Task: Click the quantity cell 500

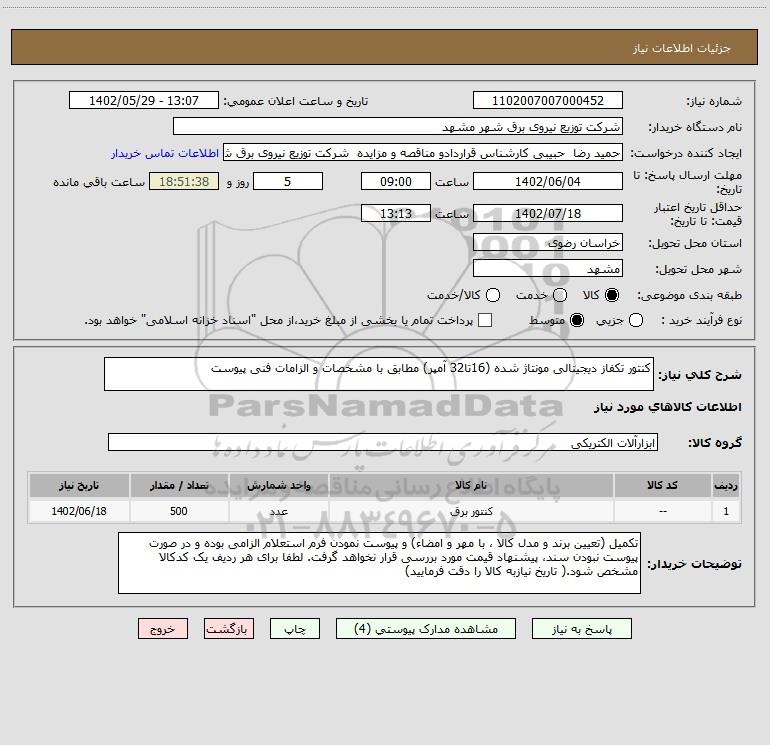Action: pyautogui.click(x=179, y=511)
